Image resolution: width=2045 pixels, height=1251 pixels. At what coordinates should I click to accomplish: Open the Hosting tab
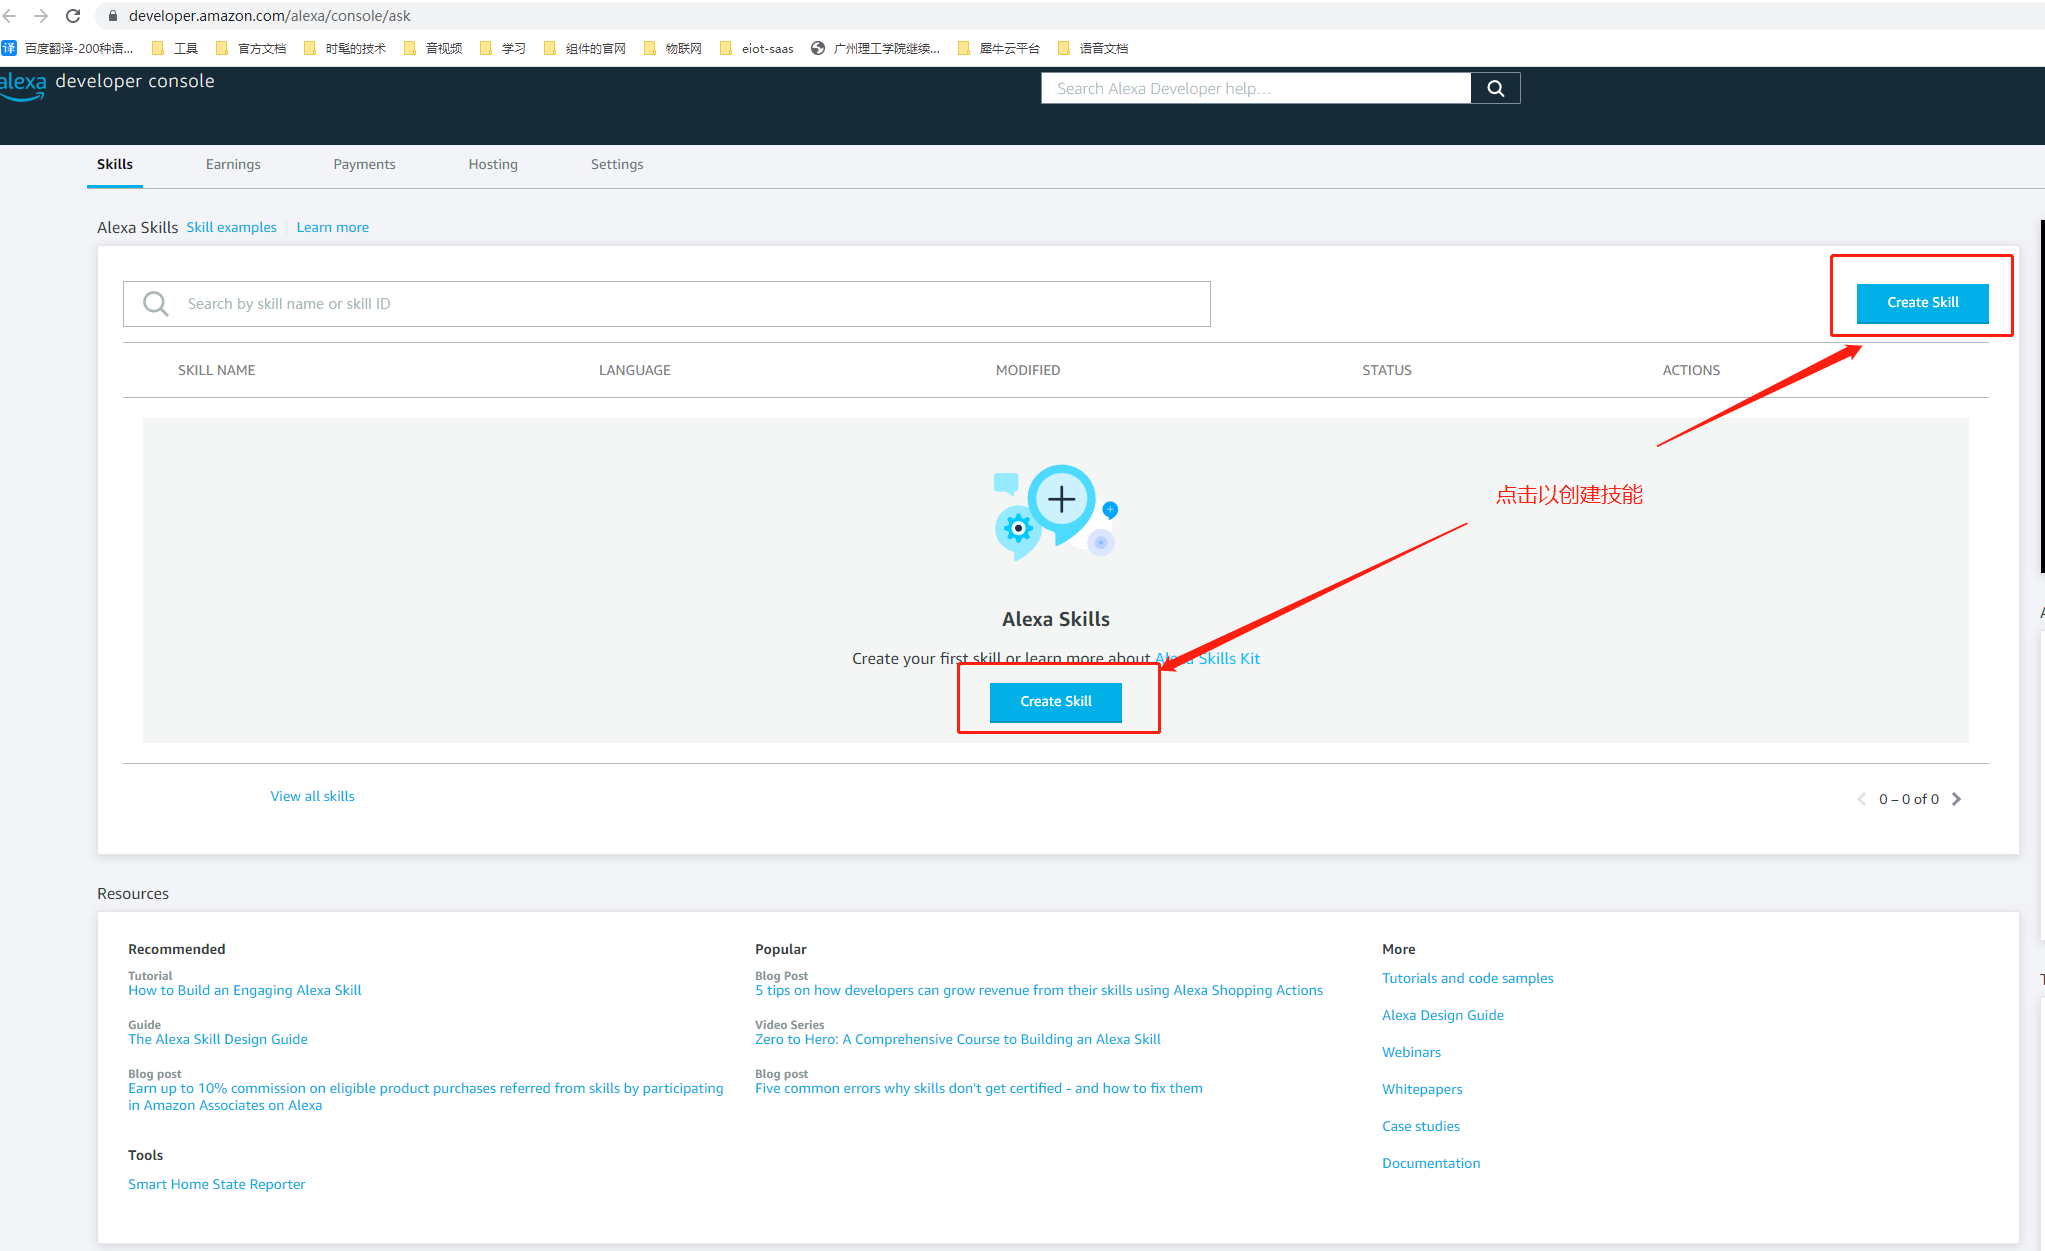click(493, 164)
